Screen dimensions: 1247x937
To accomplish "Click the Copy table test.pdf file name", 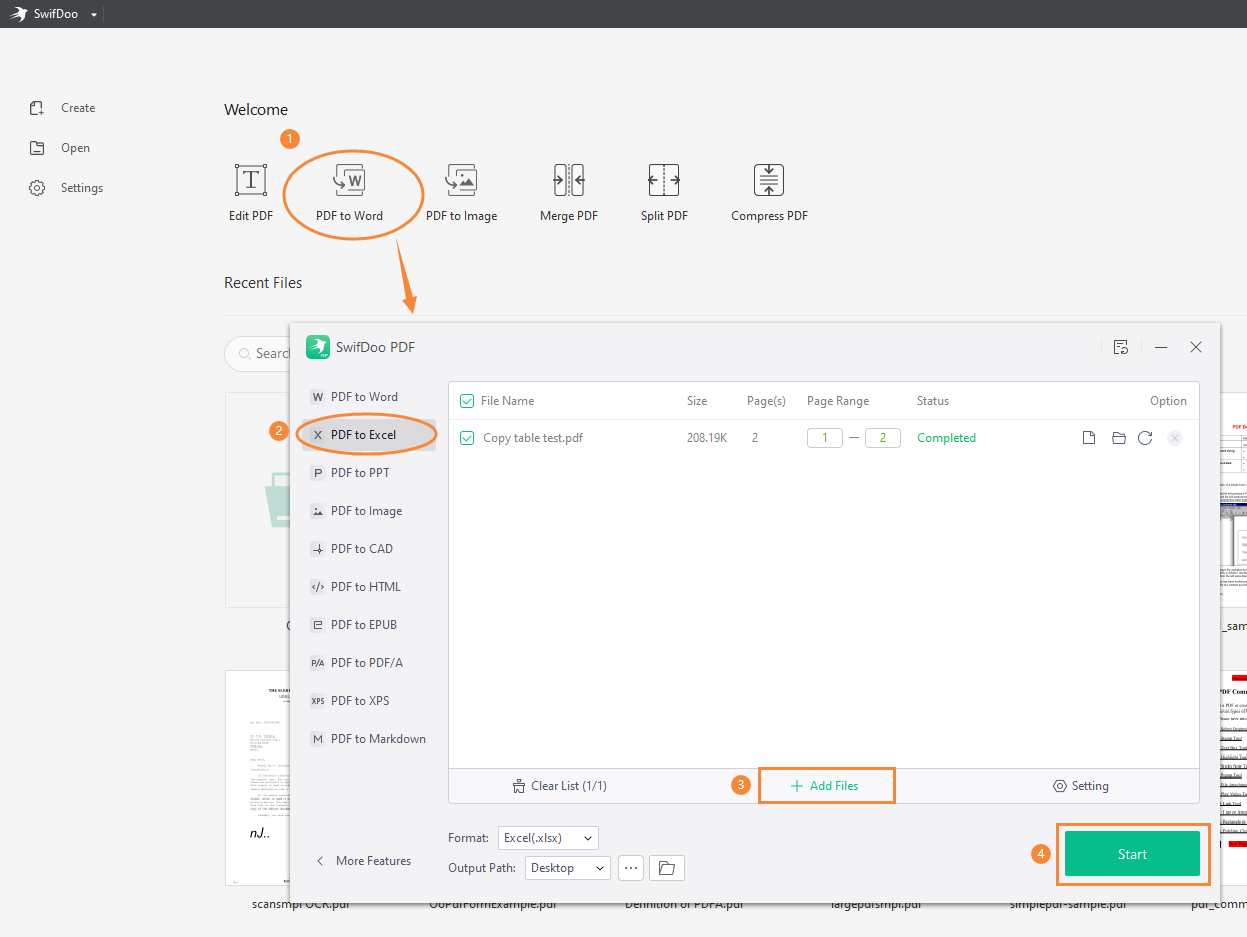I will pyautogui.click(x=533, y=438).
